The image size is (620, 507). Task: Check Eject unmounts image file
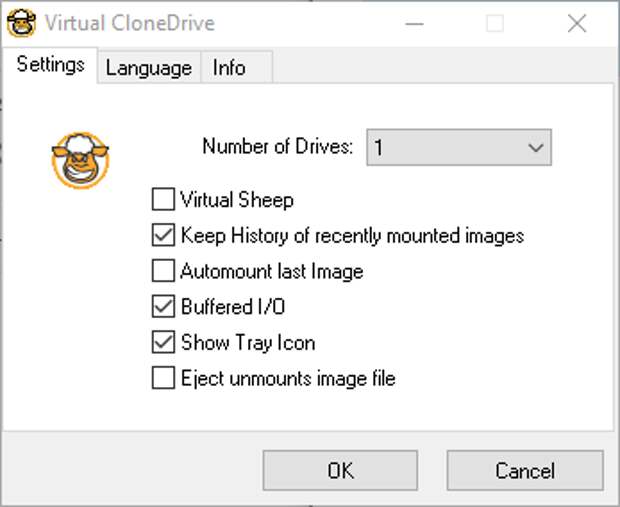(163, 378)
